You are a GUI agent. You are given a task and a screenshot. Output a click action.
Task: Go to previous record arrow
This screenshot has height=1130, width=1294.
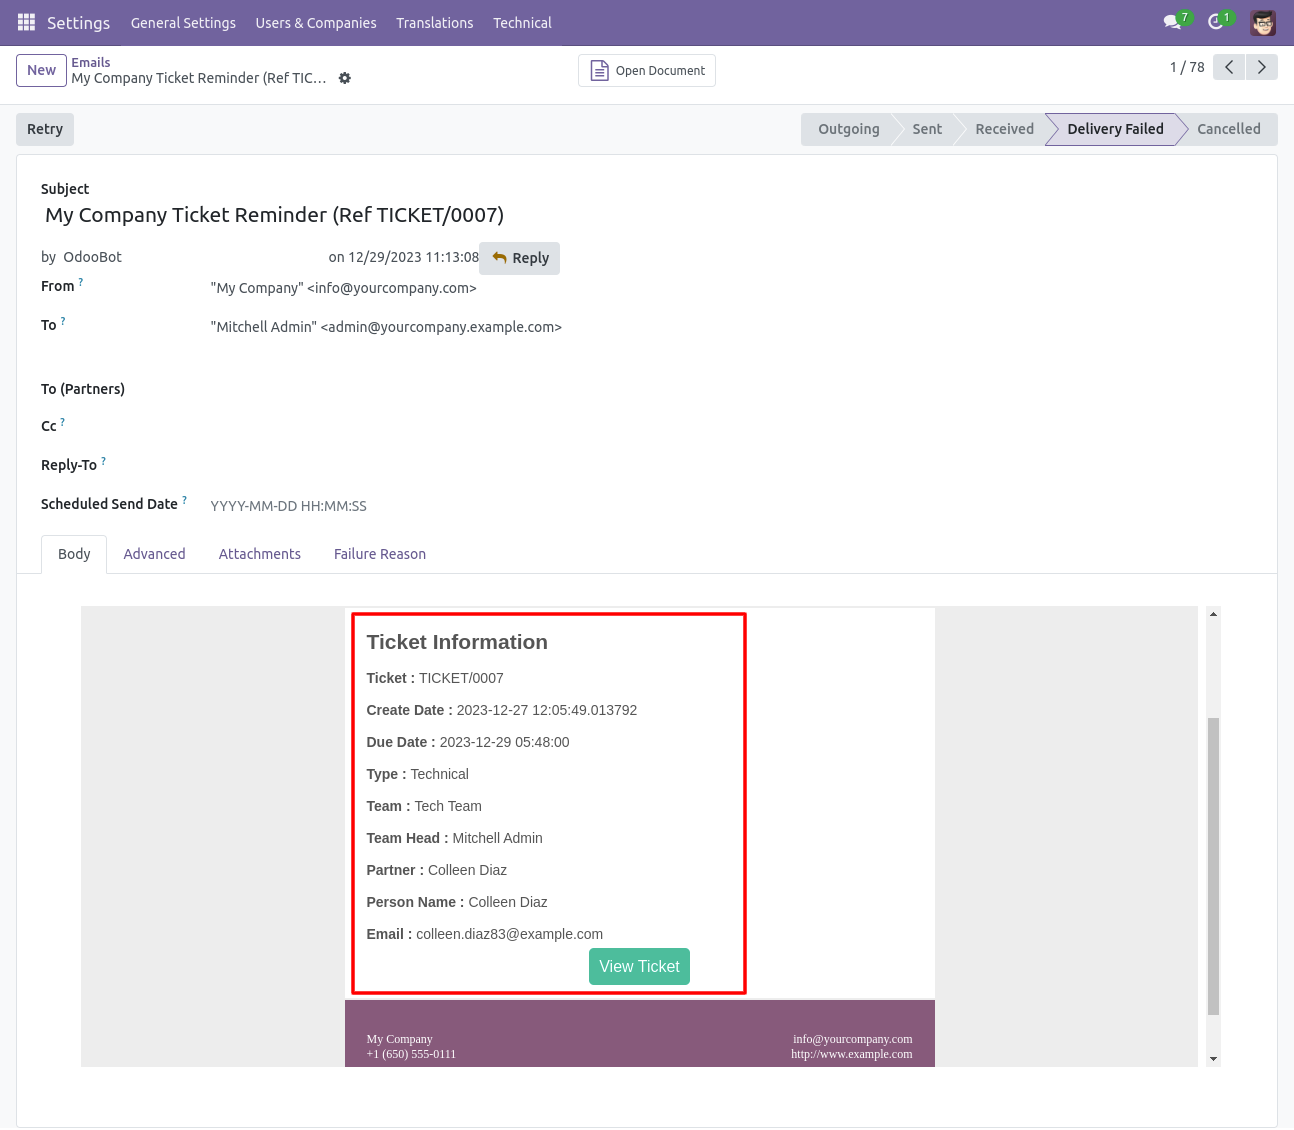coord(1229,67)
